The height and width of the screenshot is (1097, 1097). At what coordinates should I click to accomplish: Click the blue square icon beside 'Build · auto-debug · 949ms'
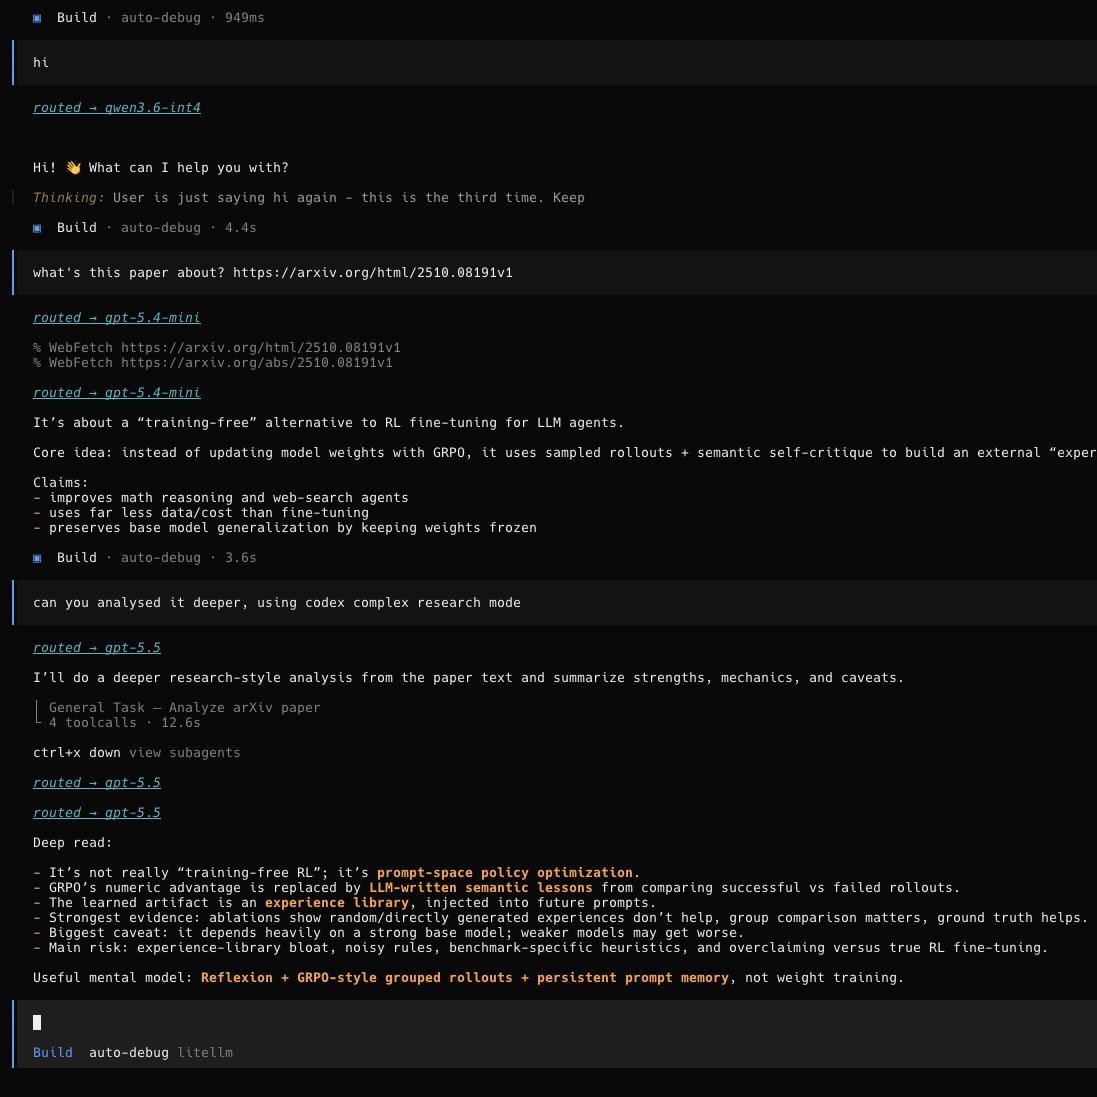(x=37, y=18)
